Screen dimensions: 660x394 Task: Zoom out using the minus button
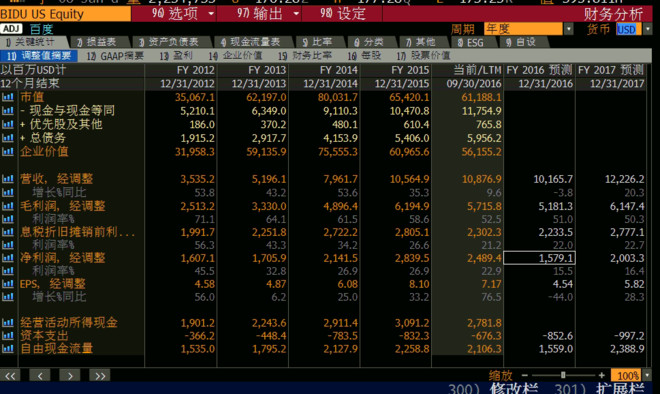click(x=524, y=375)
